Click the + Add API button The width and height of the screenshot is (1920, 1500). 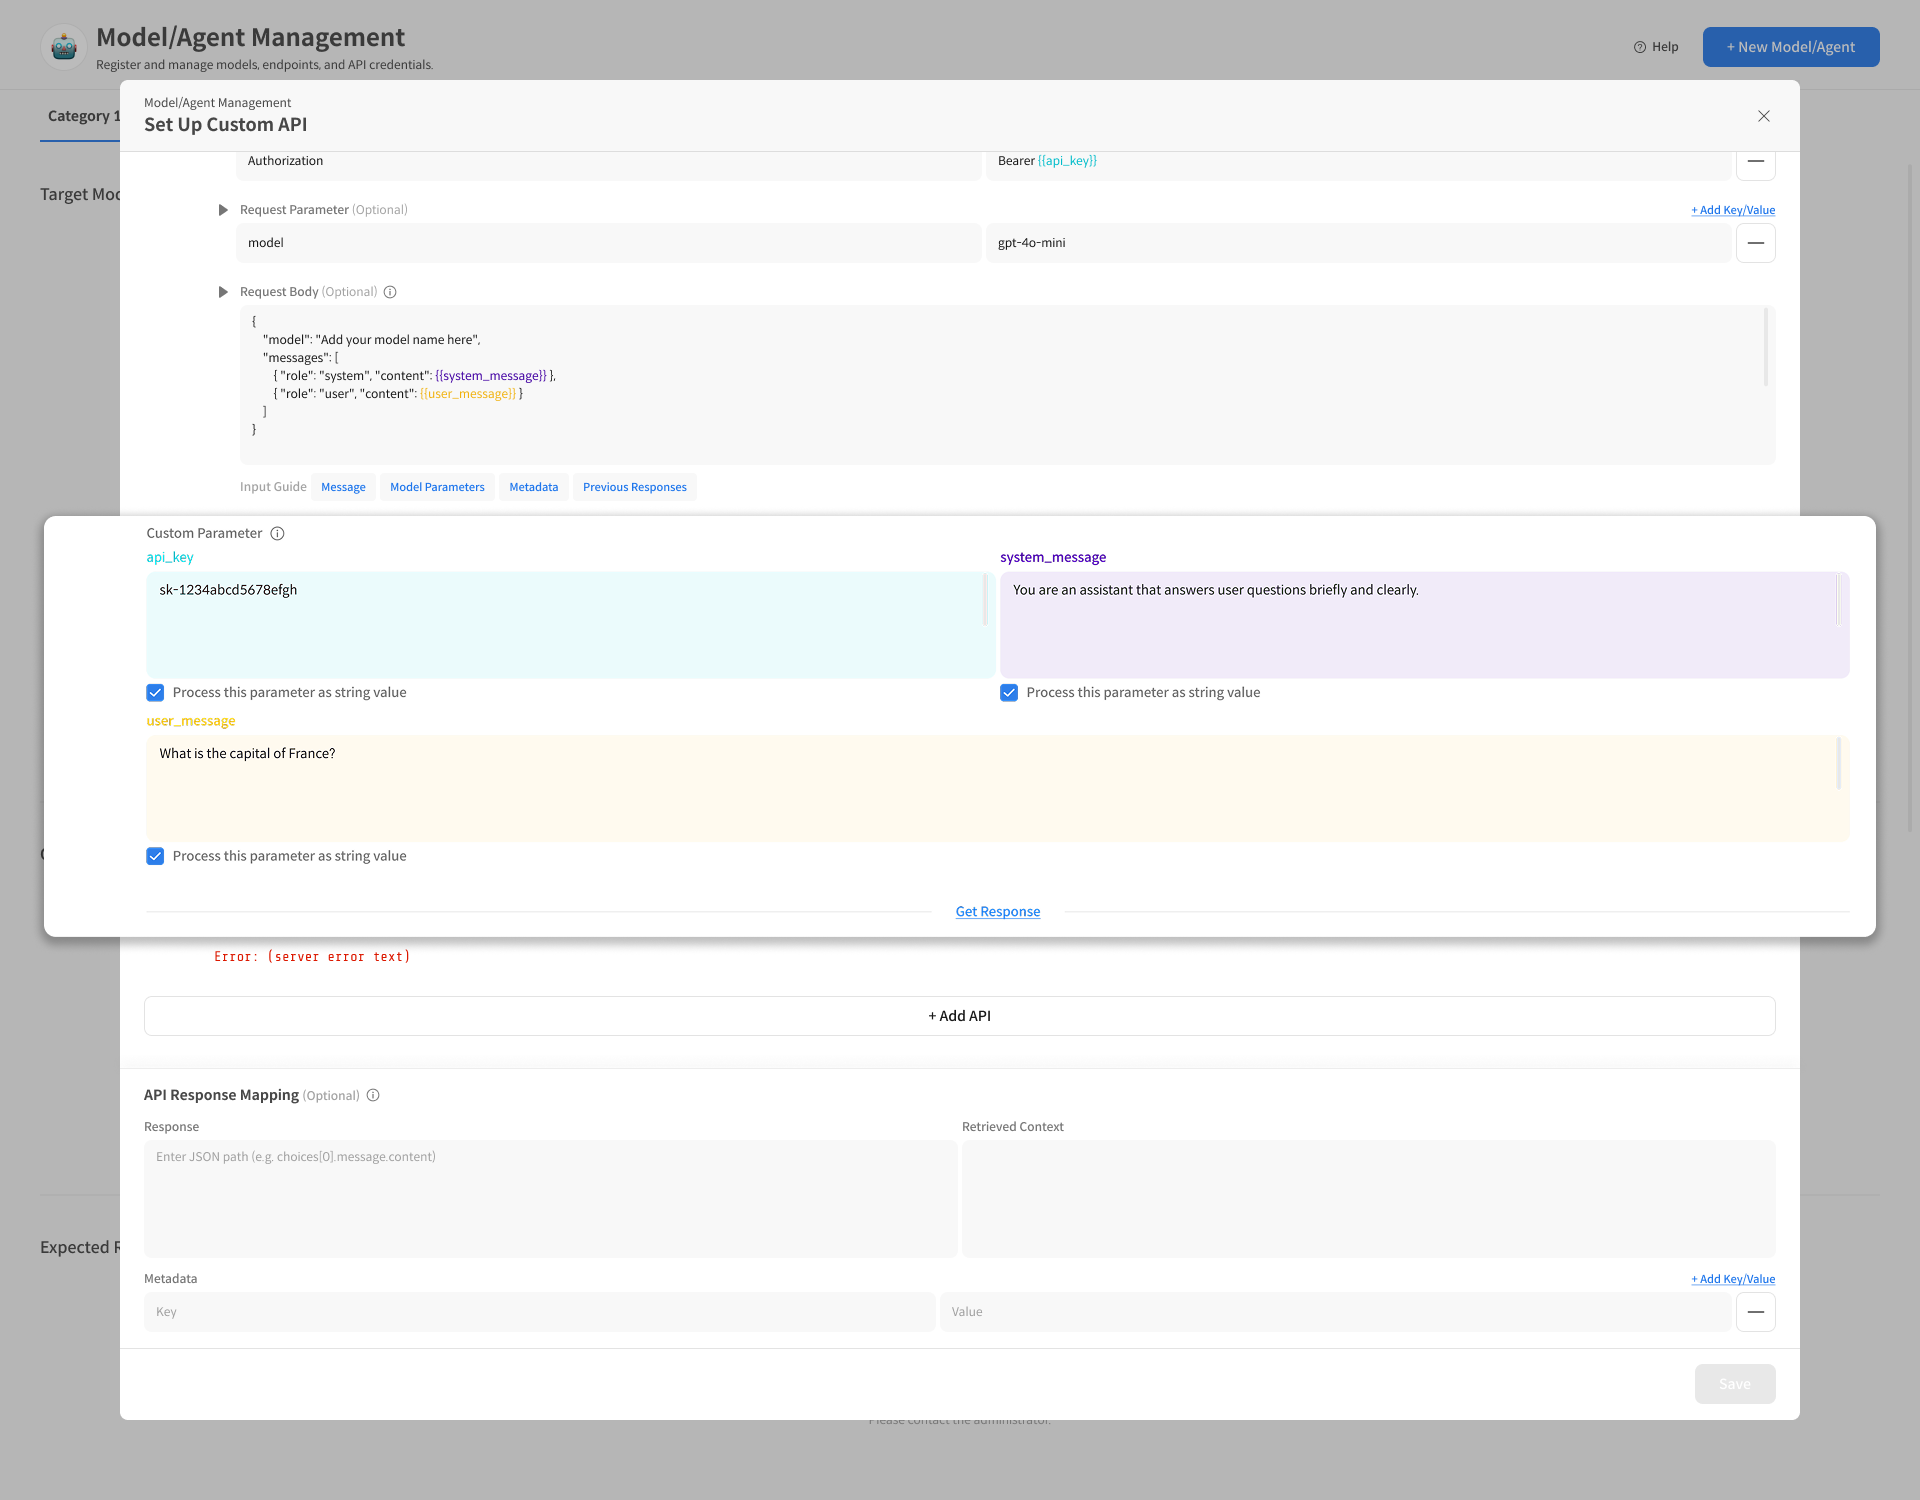pos(959,1016)
